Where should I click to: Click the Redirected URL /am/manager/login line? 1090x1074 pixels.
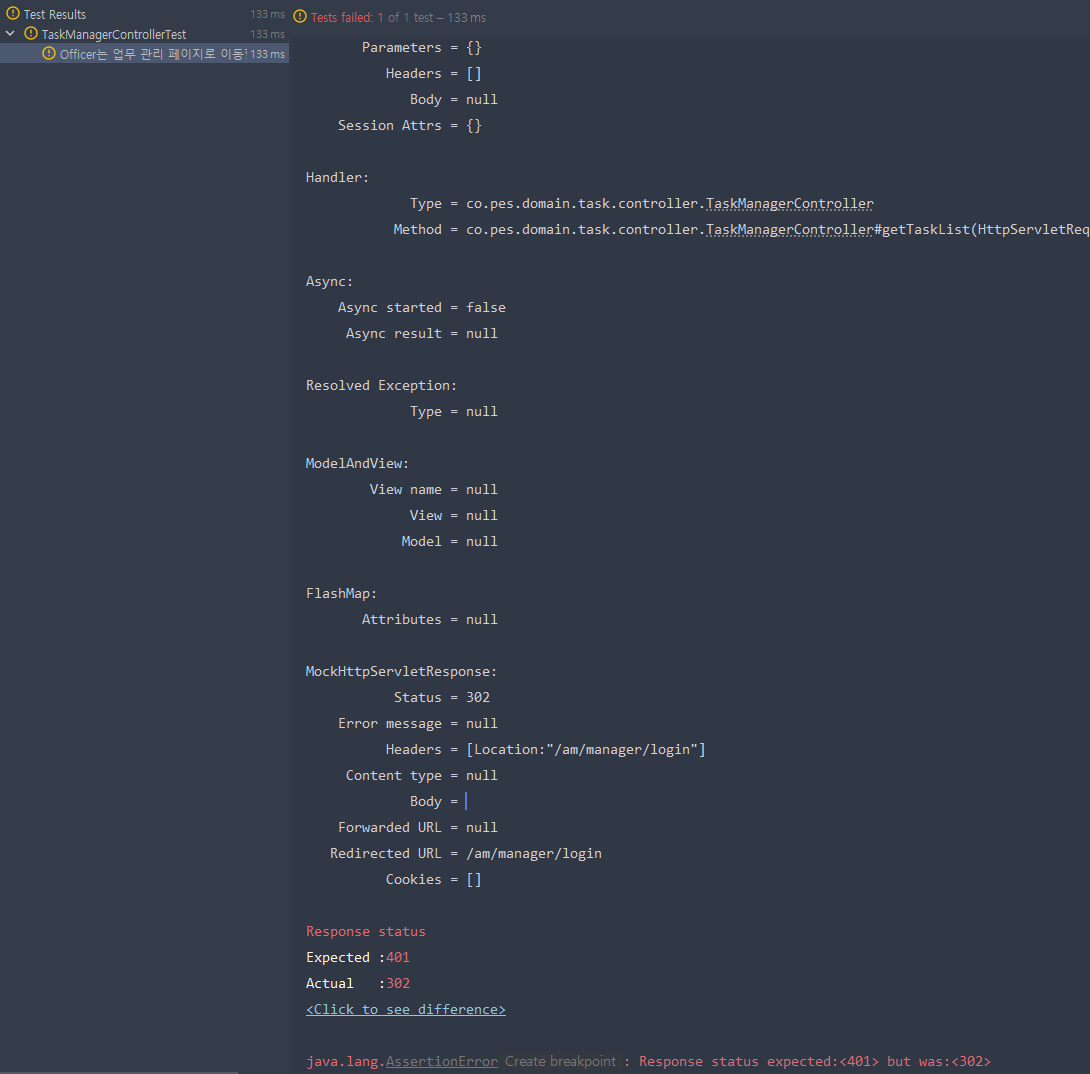pyautogui.click(x=466, y=853)
